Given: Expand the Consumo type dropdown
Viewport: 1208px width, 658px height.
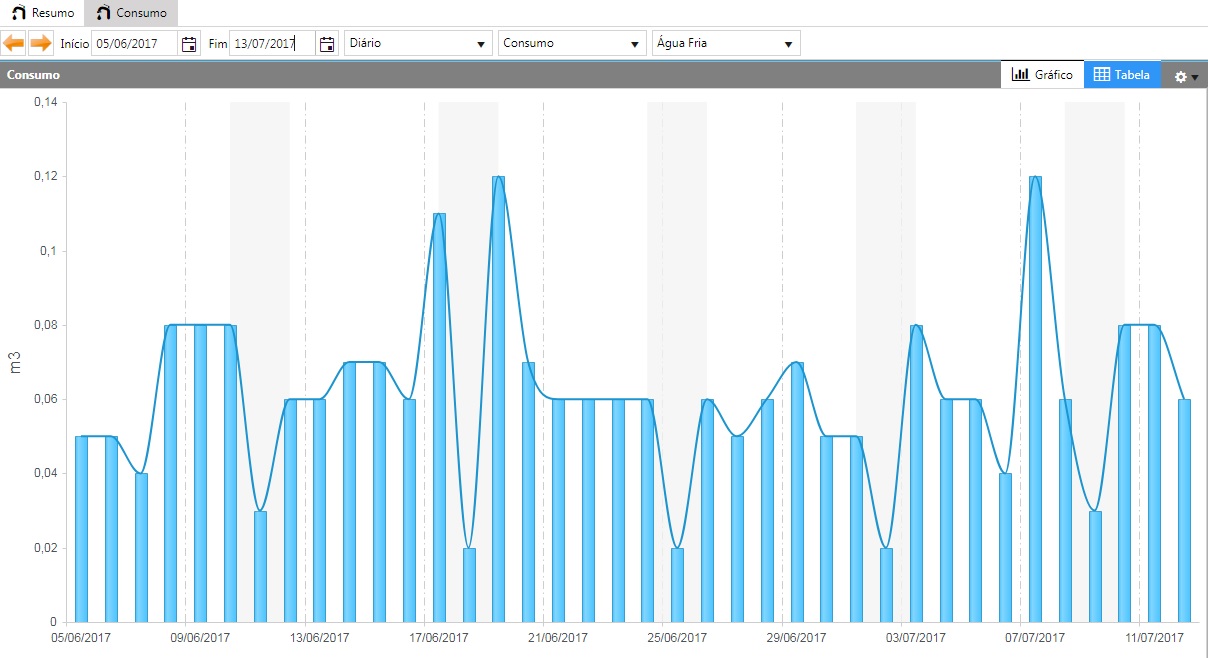Looking at the screenshot, I should 572,43.
